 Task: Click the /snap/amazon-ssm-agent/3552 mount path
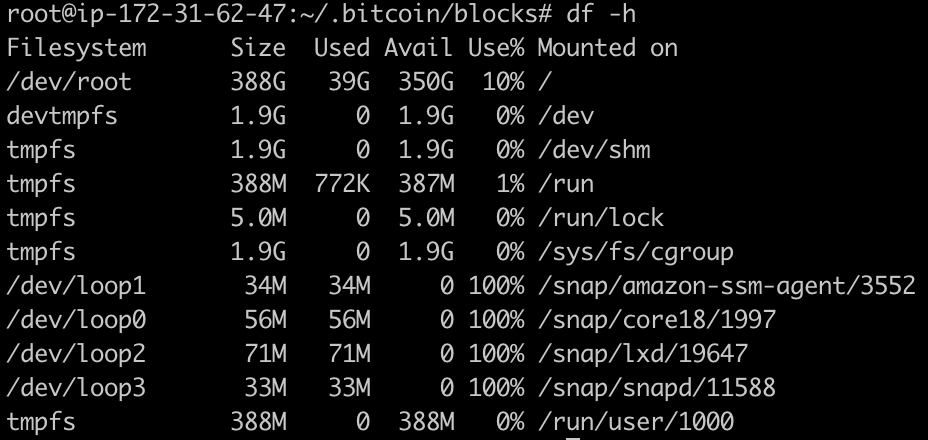(727, 287)
